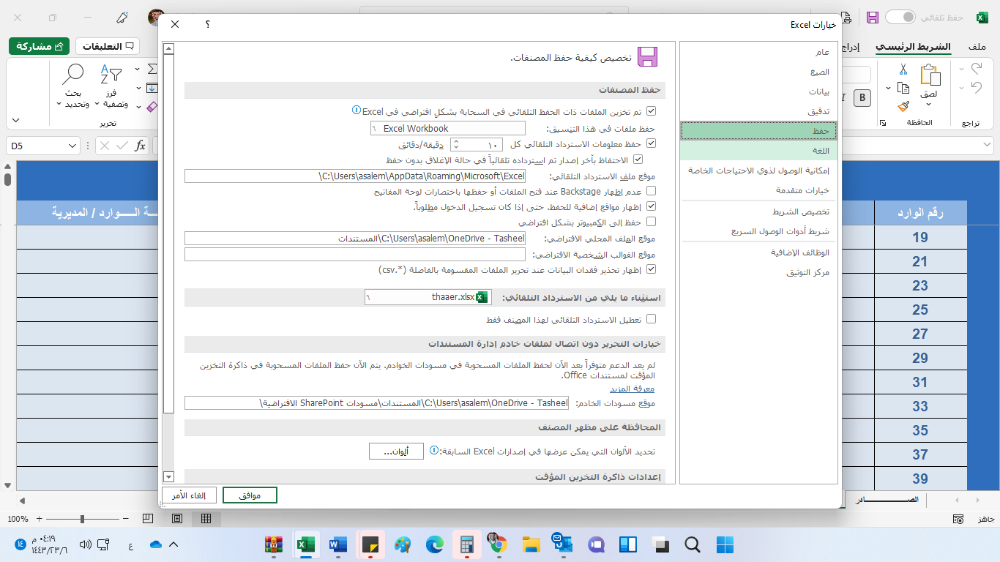
Task: Open Microsoft Edge from the taskbar
Action: pos(434,545)
